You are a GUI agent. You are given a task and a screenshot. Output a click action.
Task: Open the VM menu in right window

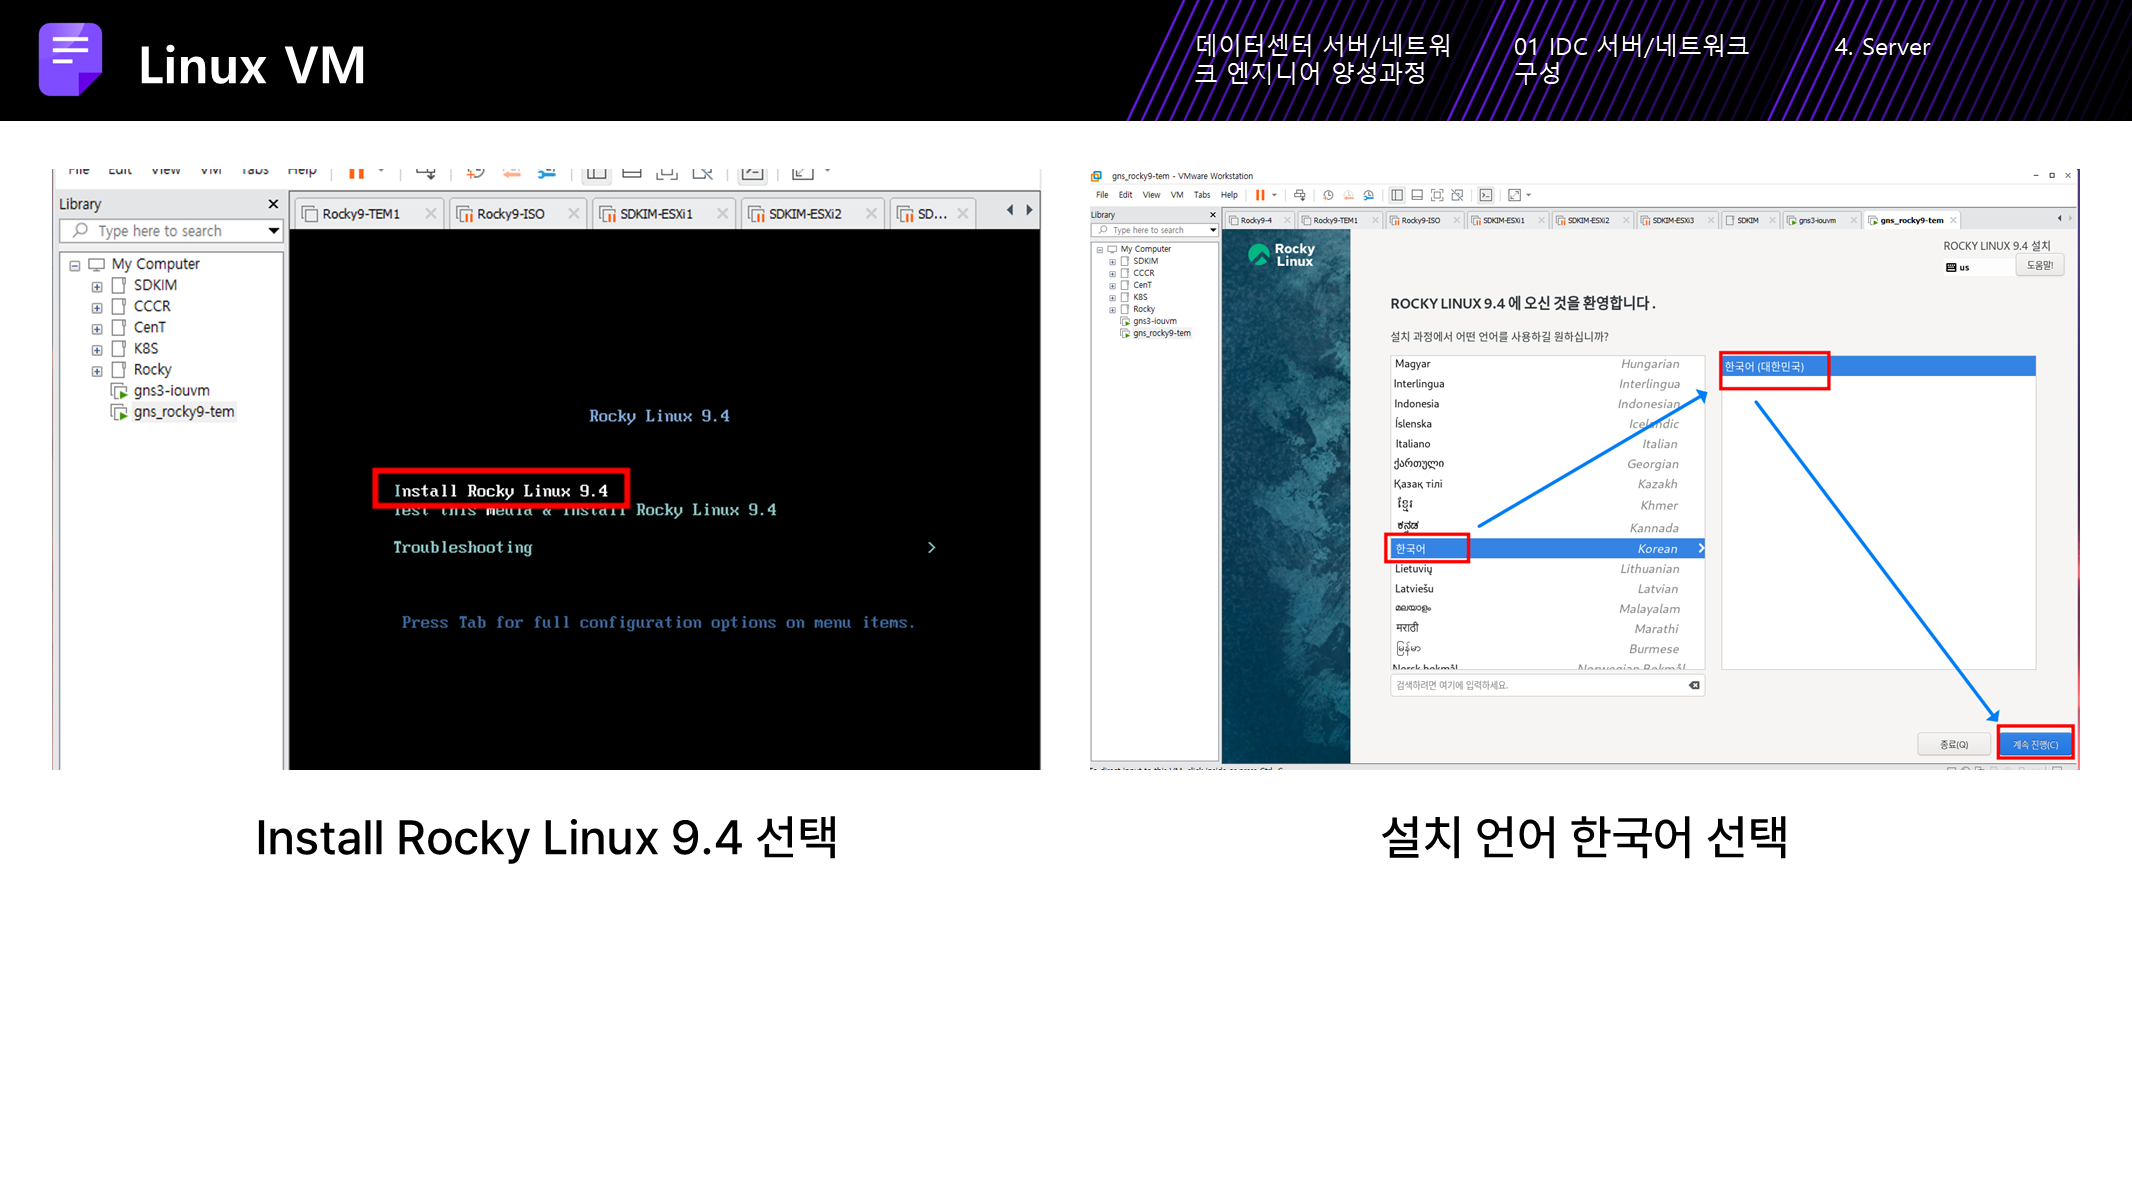coord(1176,195)
